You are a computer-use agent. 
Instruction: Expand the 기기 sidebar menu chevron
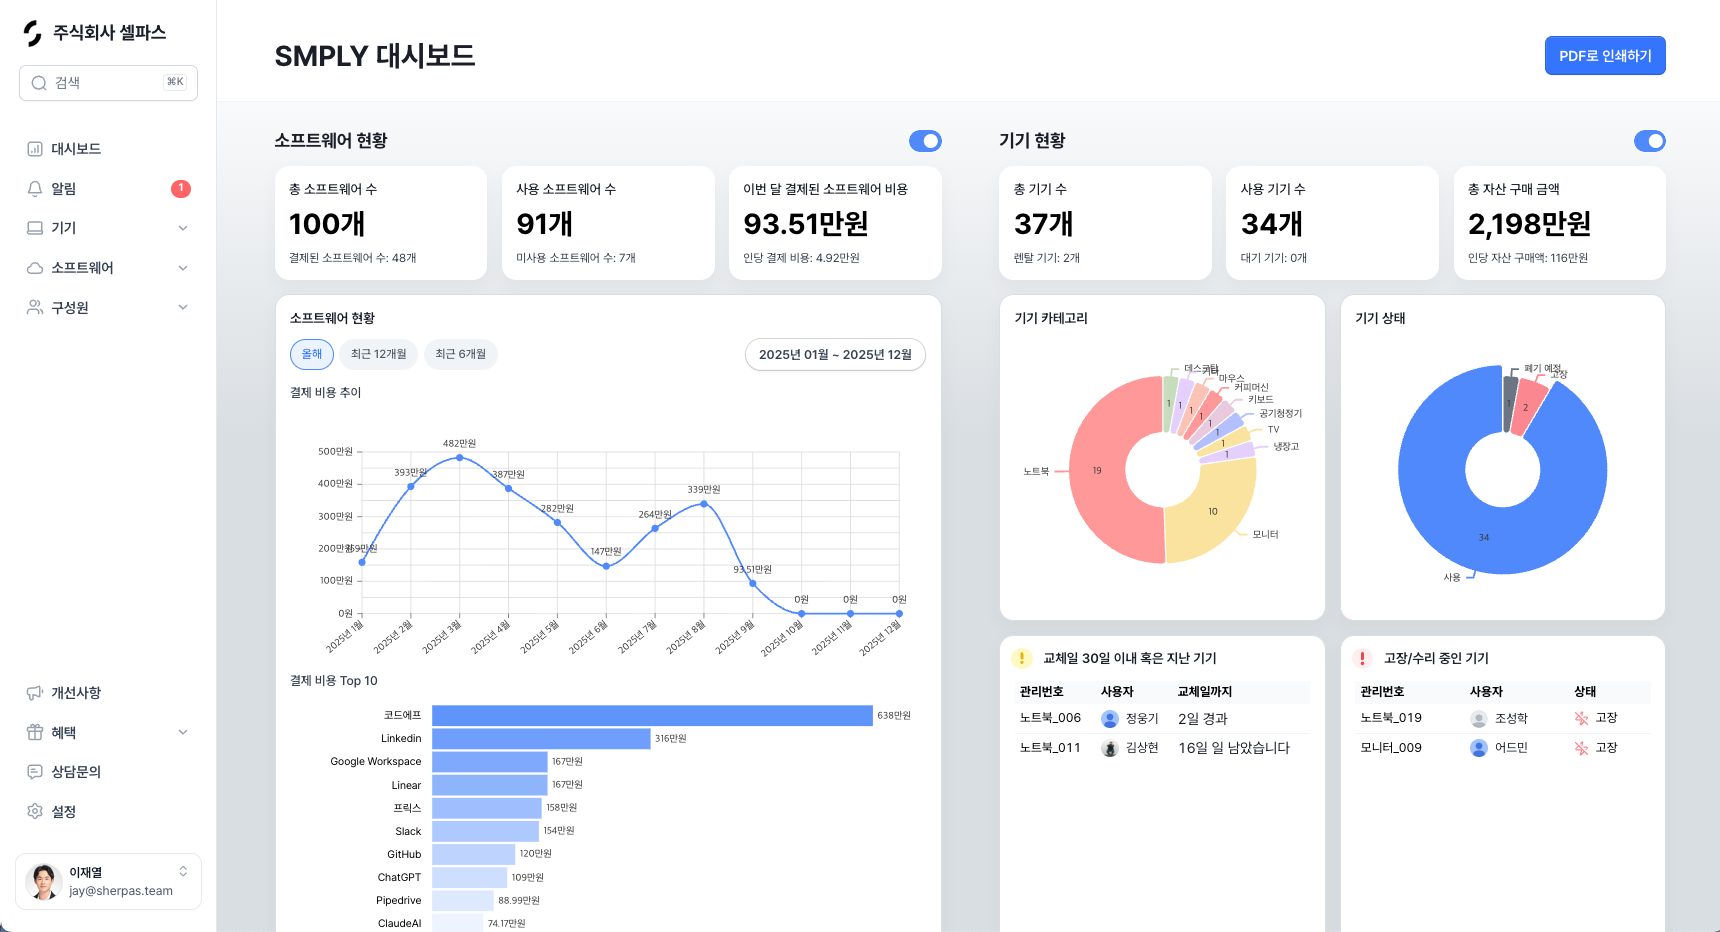click(x=182, y=228)
